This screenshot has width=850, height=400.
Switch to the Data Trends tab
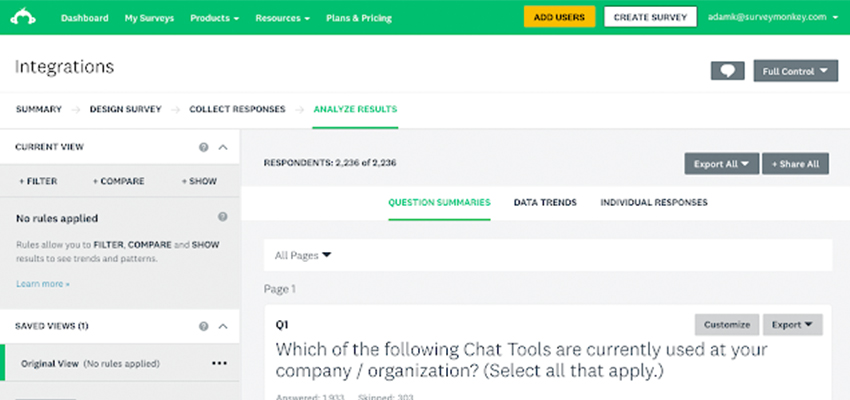[545, 202]
